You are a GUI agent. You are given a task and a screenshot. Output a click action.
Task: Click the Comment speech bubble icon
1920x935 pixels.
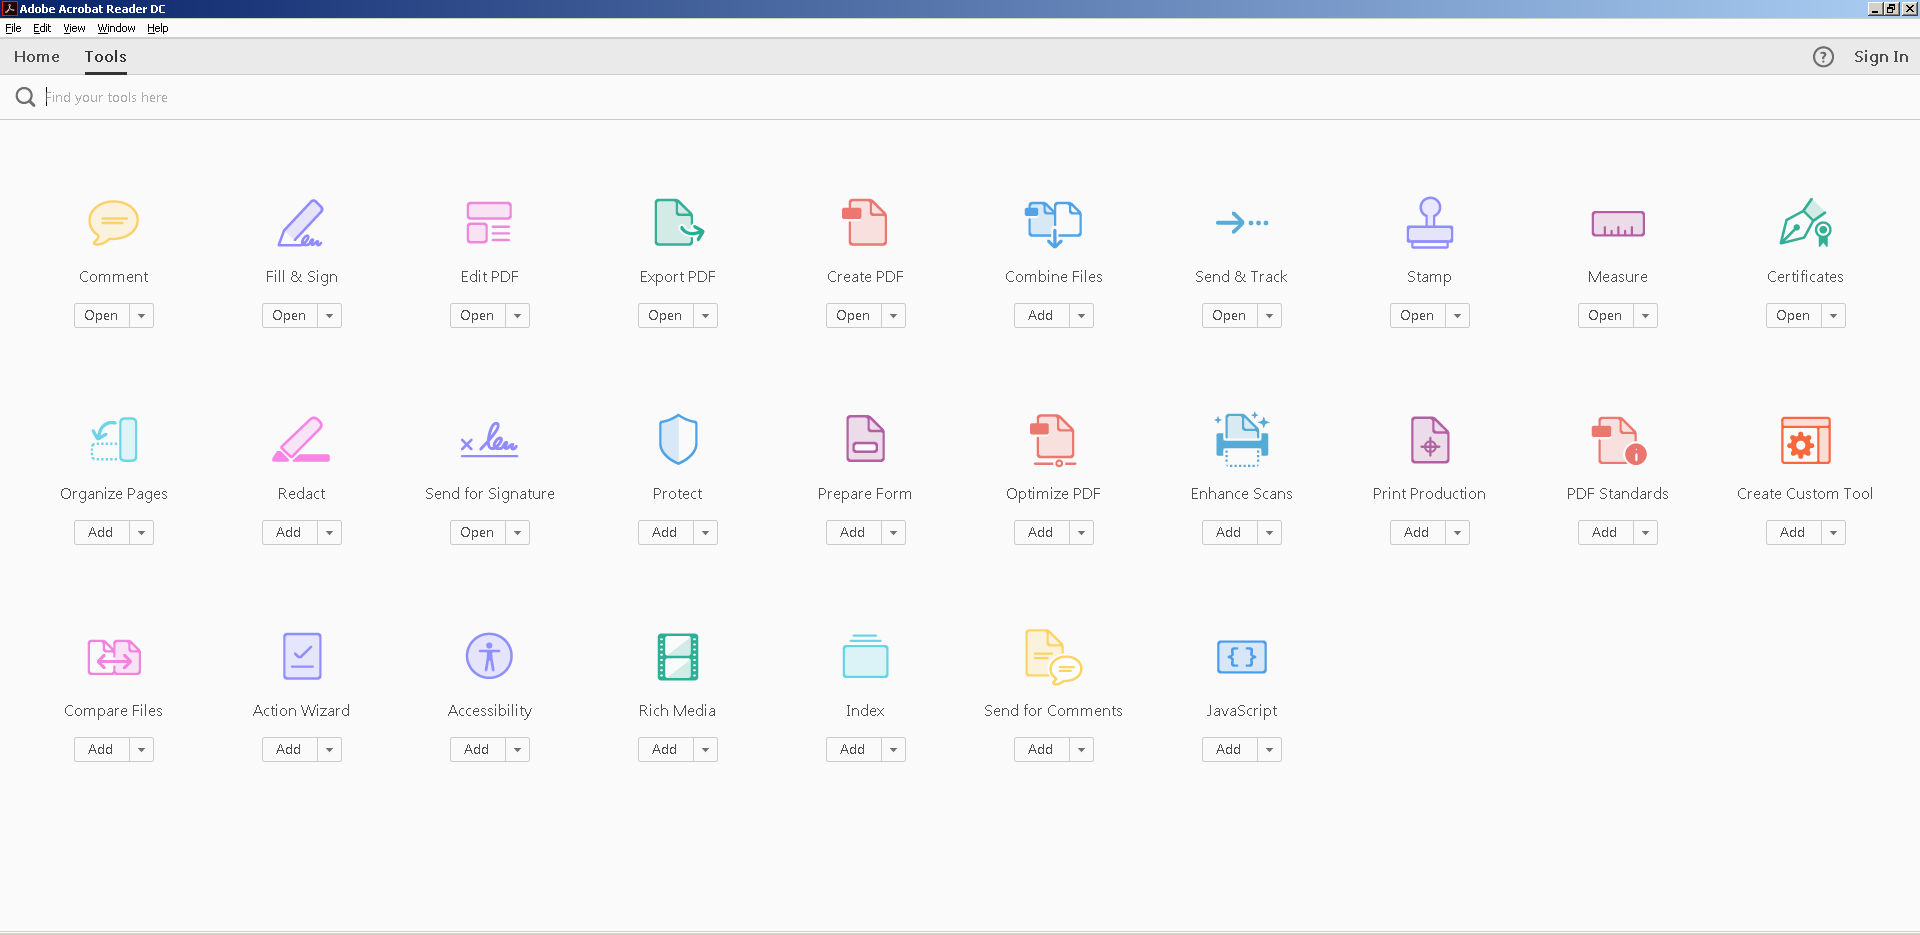pos(113,222)
